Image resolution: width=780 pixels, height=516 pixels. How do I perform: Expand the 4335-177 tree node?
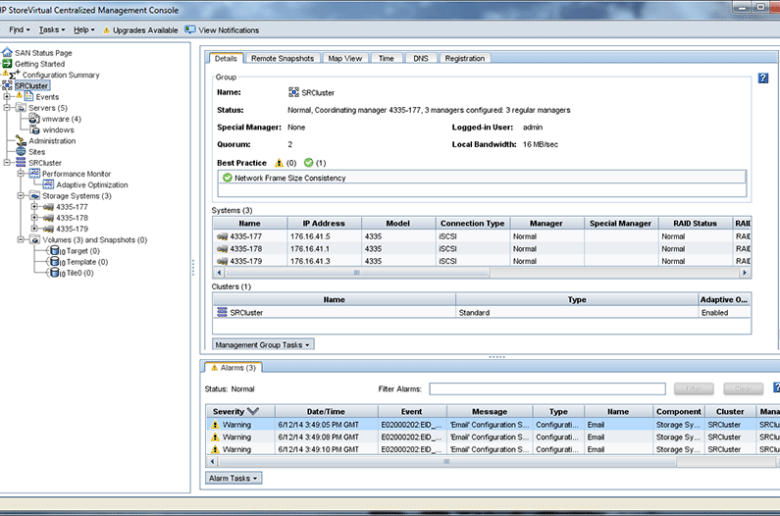point(34,206)
